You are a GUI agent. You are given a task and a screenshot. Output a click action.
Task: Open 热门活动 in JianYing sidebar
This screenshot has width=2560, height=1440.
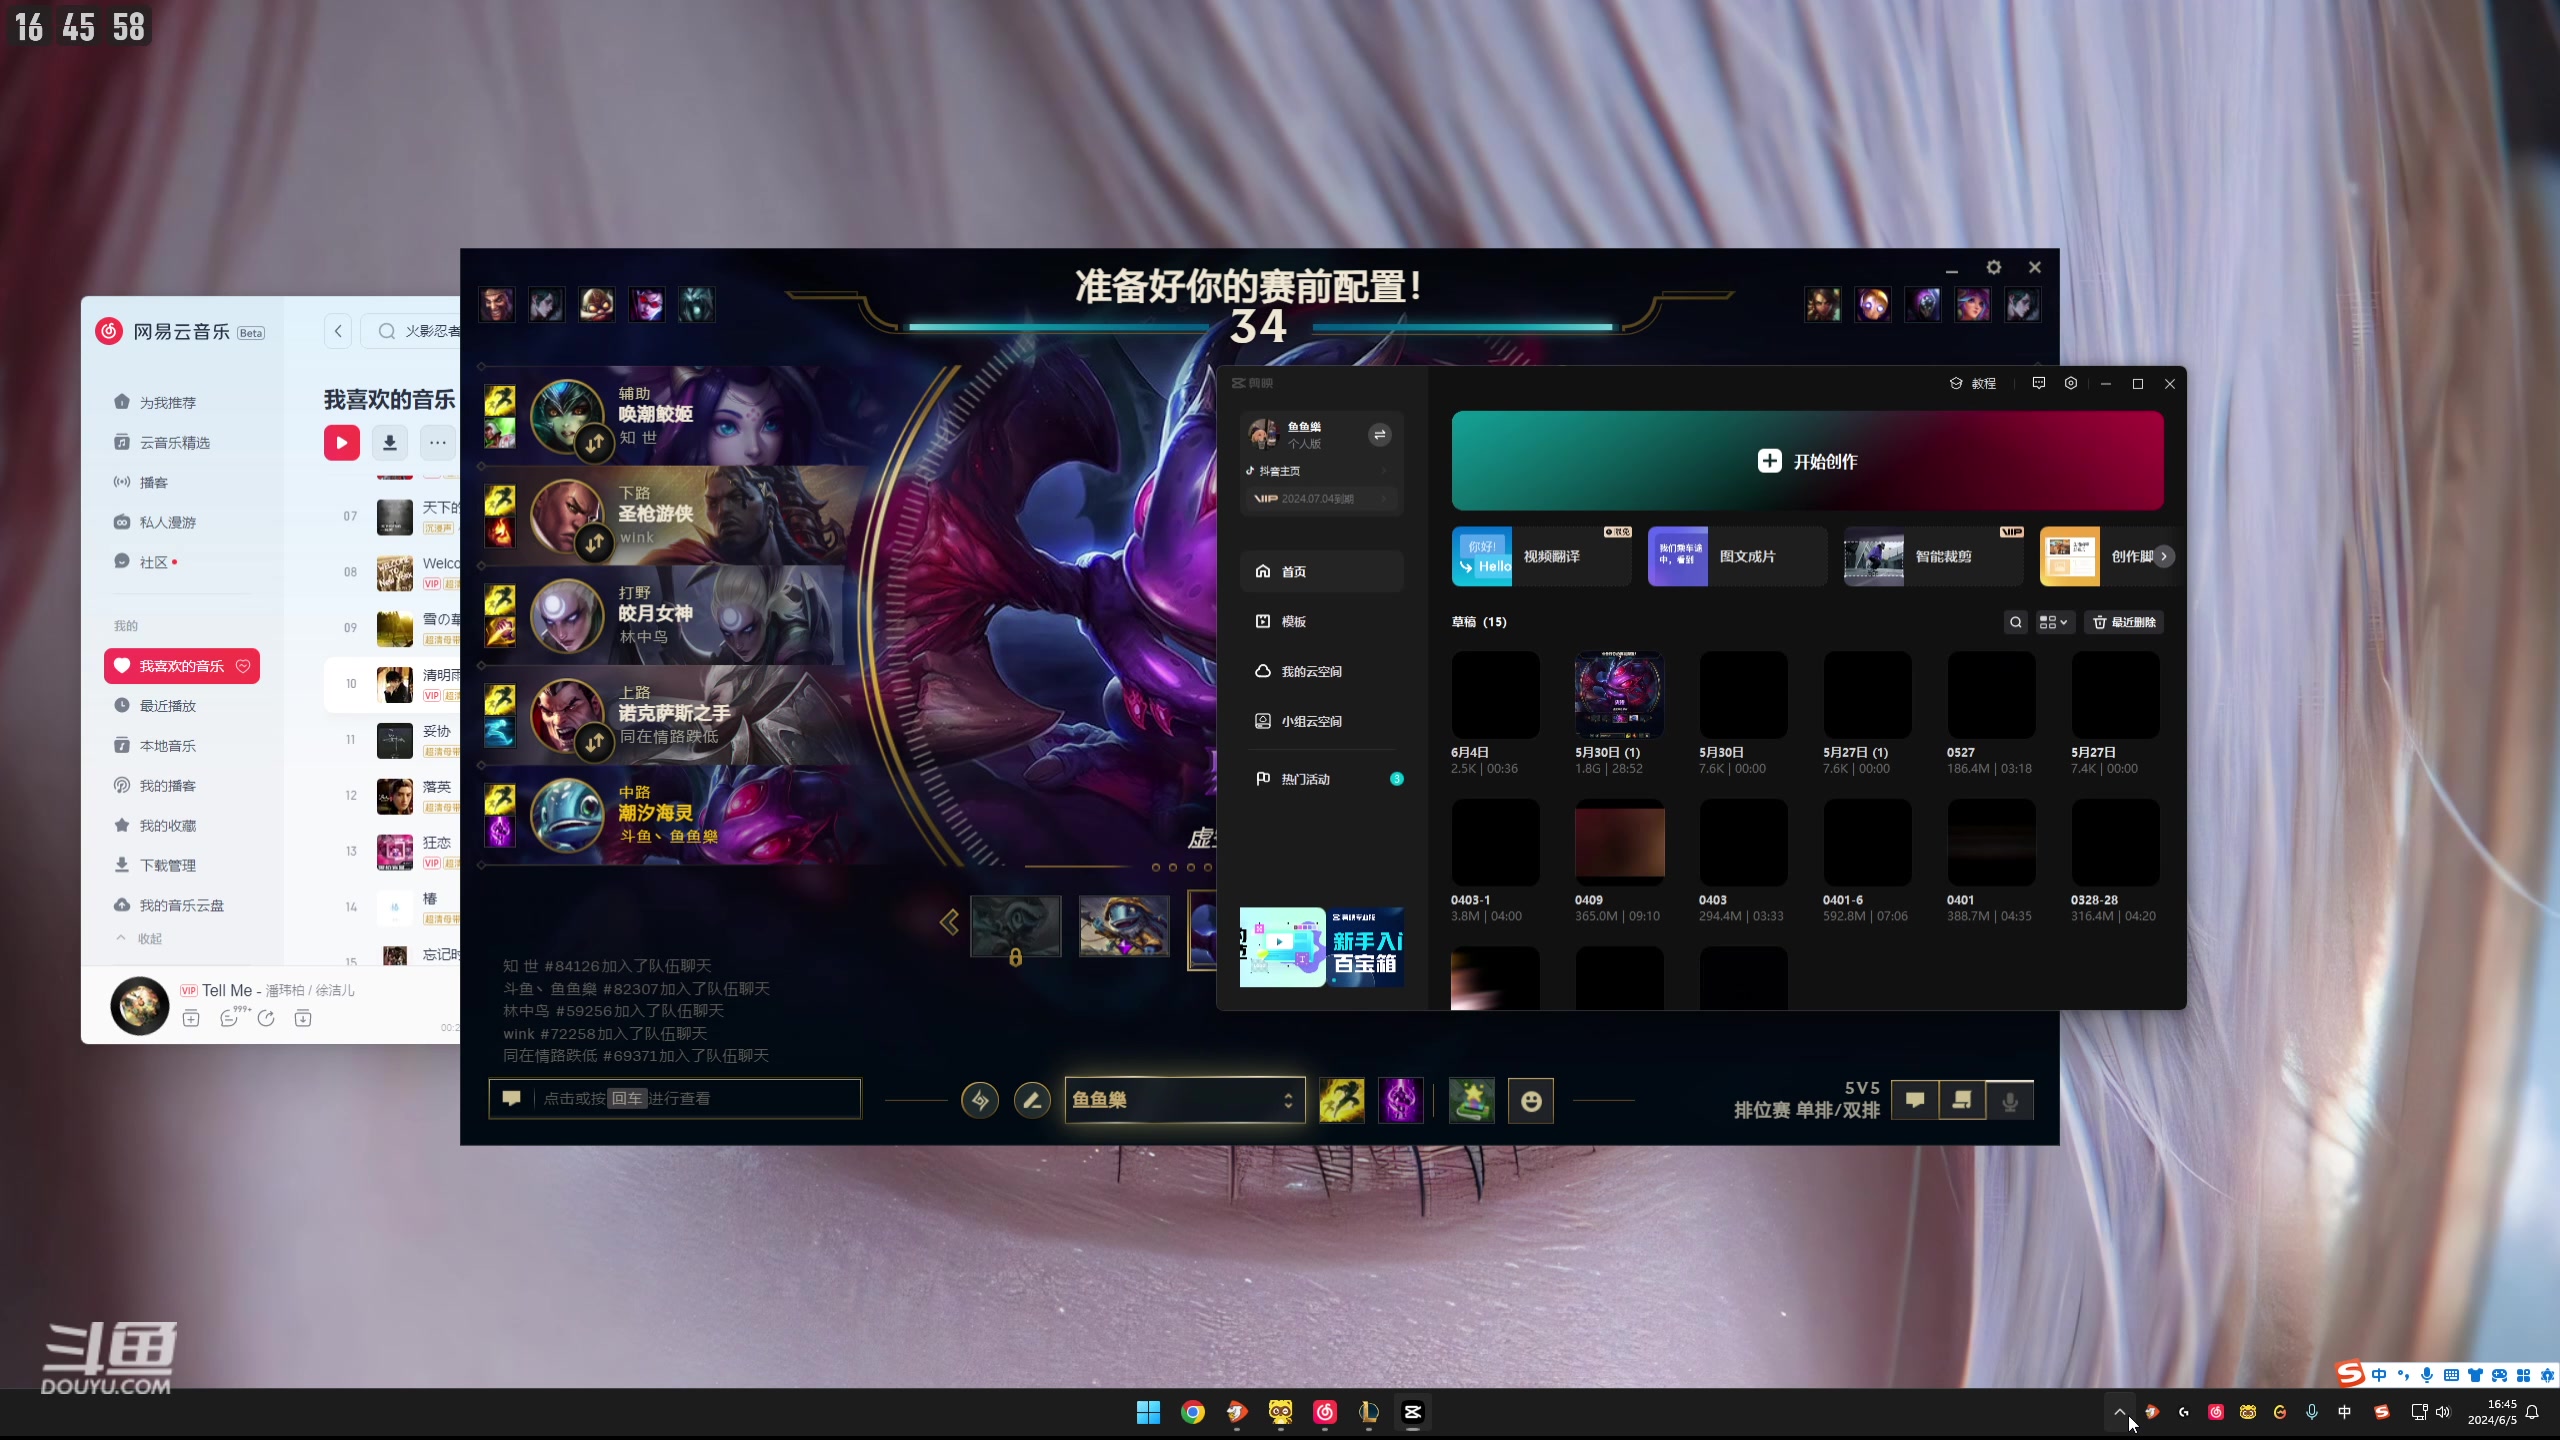(x=1322, y=779)
